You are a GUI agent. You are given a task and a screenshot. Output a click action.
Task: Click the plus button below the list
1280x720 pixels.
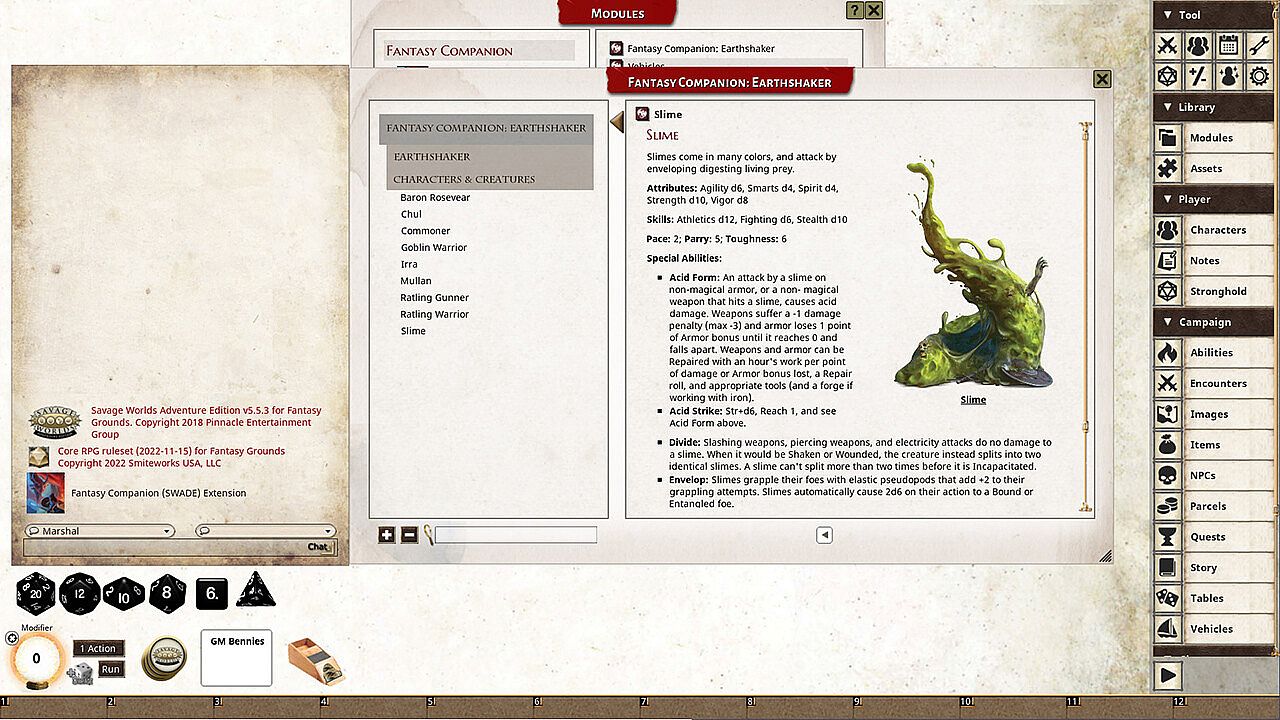tap(386, 535)
